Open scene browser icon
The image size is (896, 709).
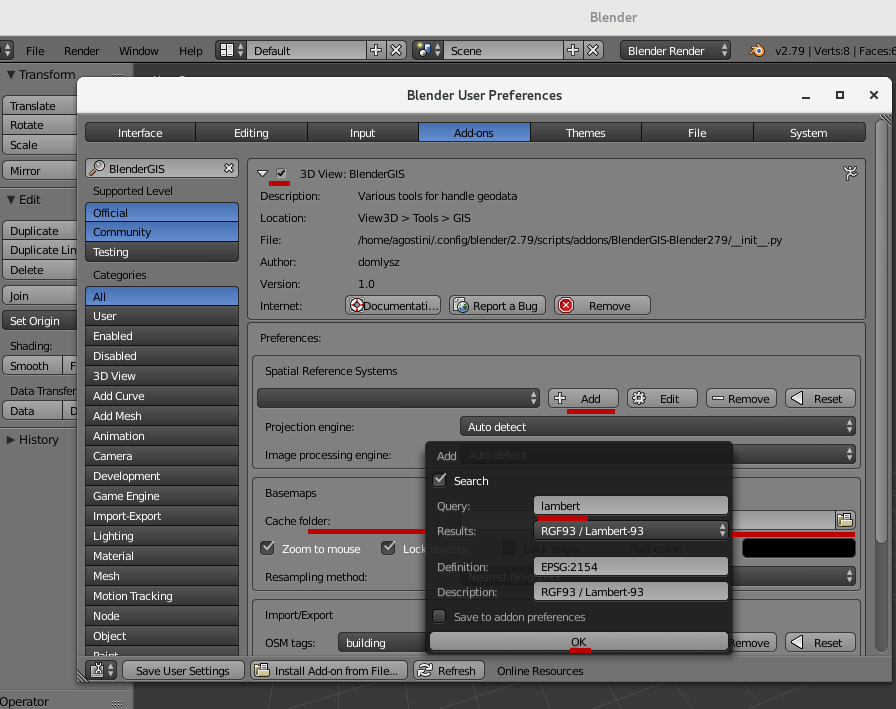pyautogui.click(x=428, y=50)
